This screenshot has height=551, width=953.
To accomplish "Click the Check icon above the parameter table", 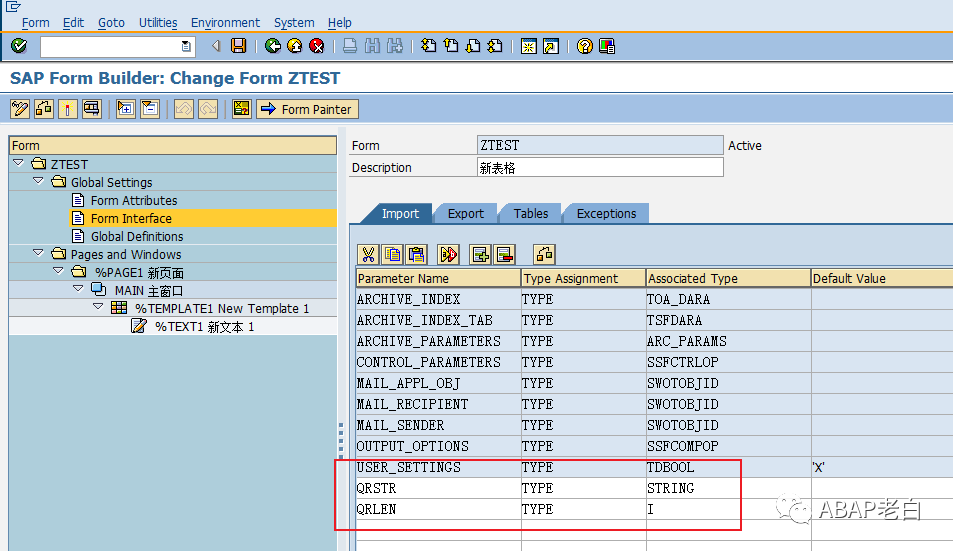I will [544, 255].
